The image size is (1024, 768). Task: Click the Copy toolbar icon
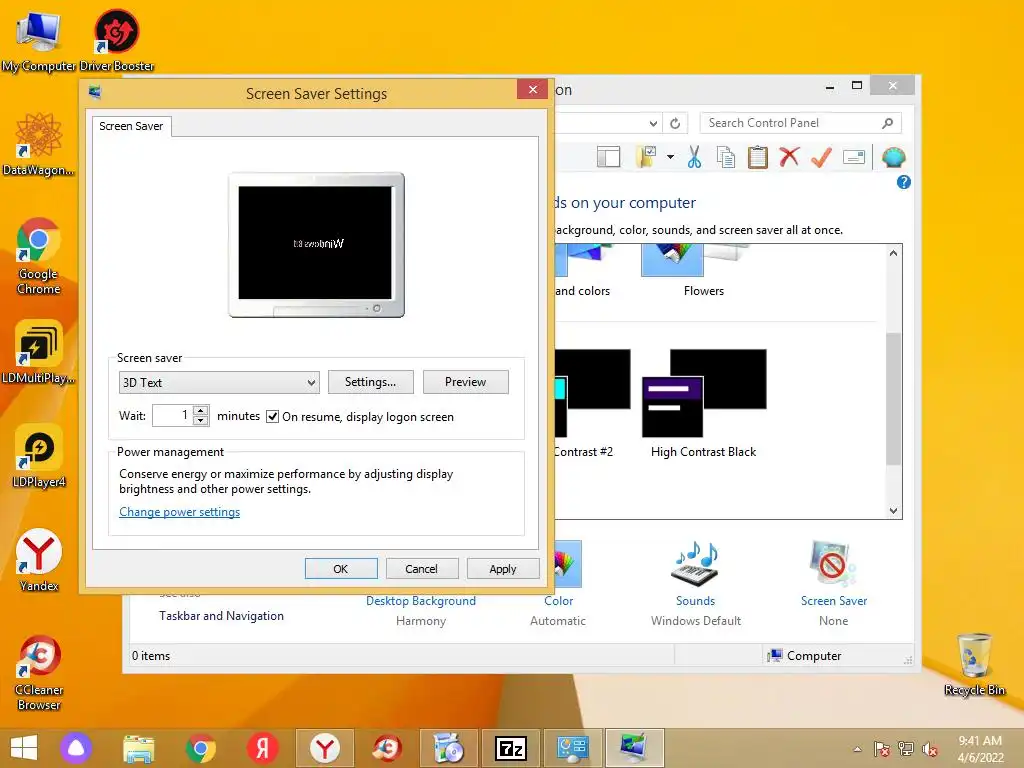coord(726,157)
